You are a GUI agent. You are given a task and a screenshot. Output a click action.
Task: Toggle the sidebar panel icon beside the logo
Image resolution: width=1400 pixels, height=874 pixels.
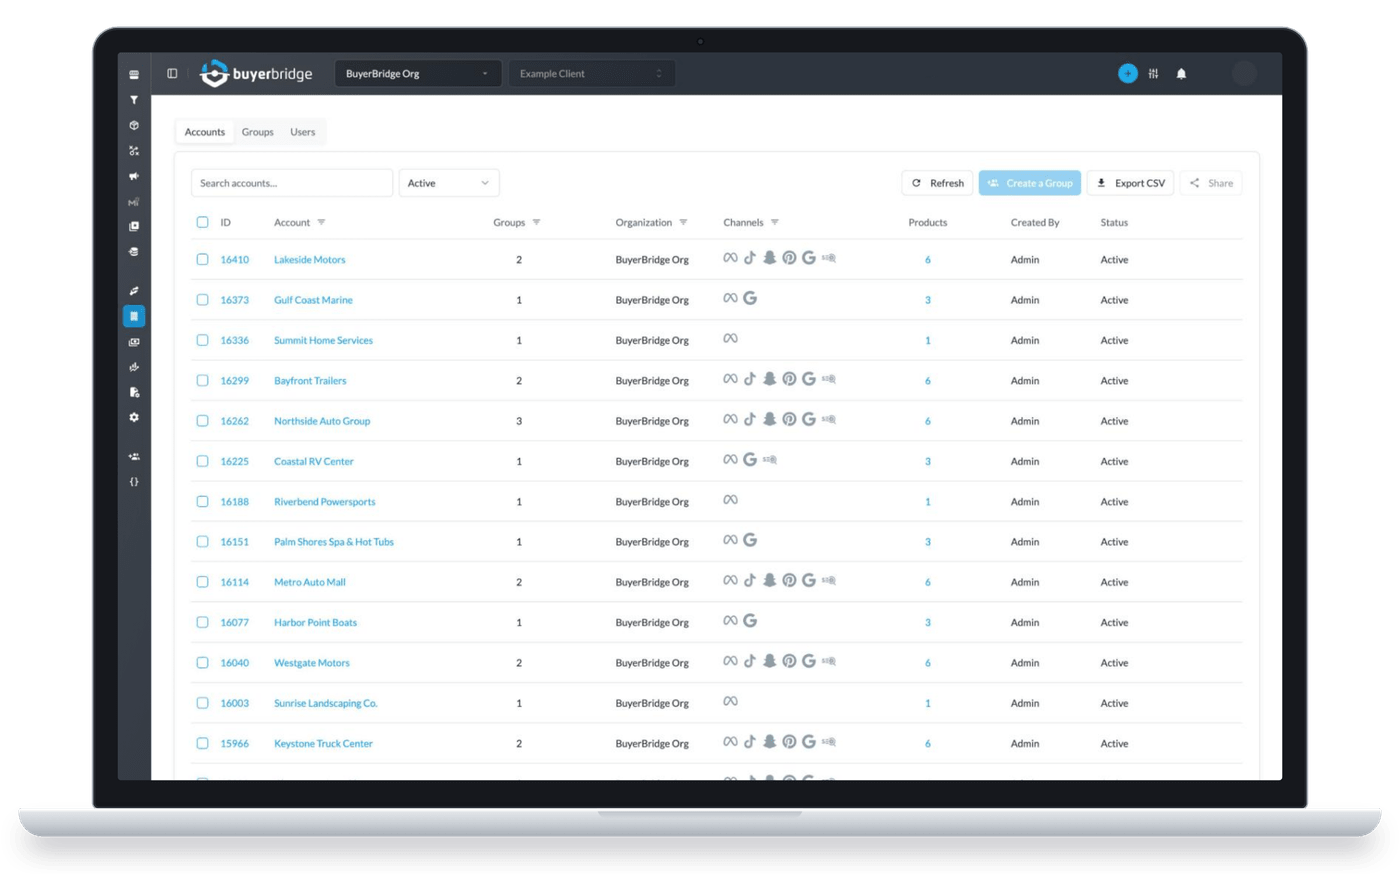pos(172,73)
